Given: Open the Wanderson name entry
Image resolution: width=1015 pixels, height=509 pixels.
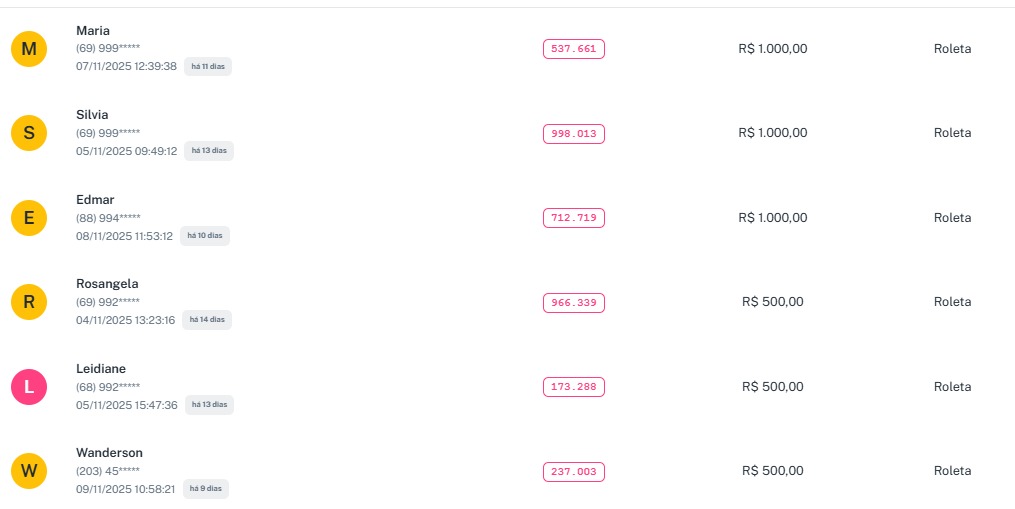Looking at the screenshot, I should click(109, 453).
